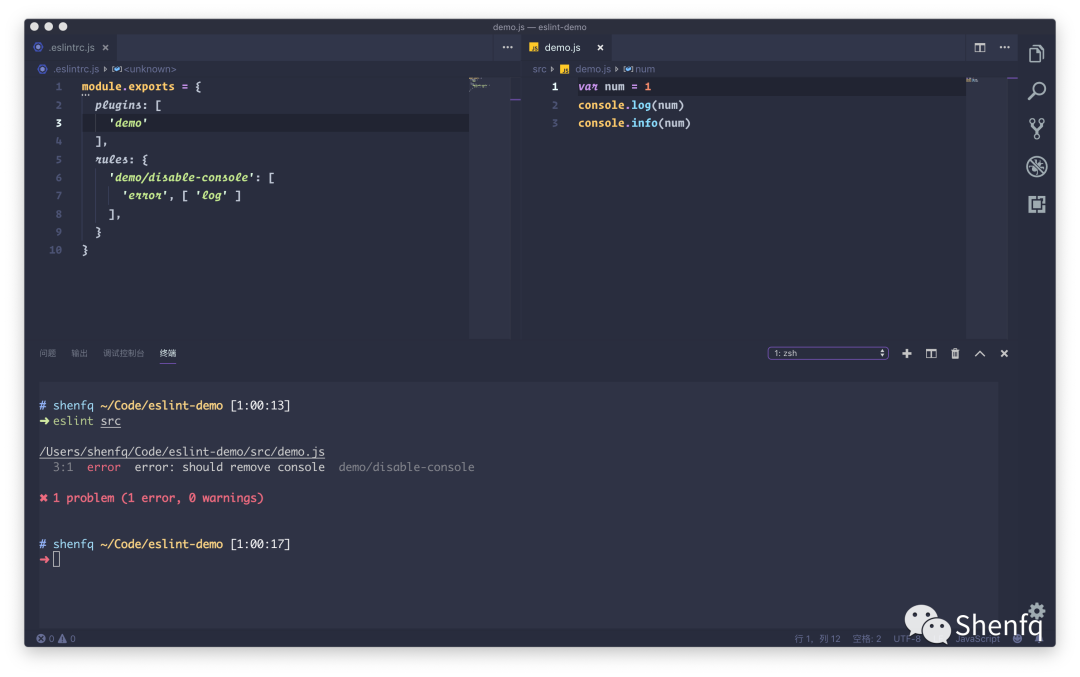Screen dimensions: 1080x677
Task: Create a new terminal with plus icon
Action: (x=906, y=353)
